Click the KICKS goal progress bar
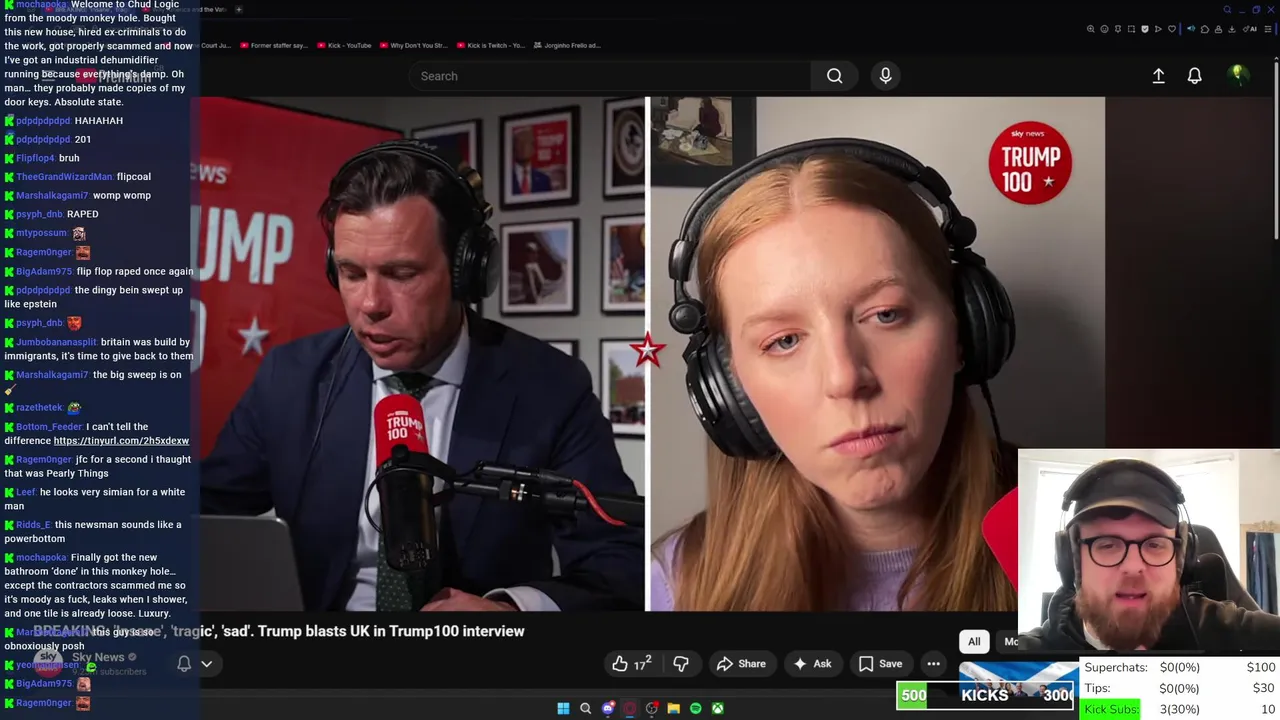 click(985, 695)
